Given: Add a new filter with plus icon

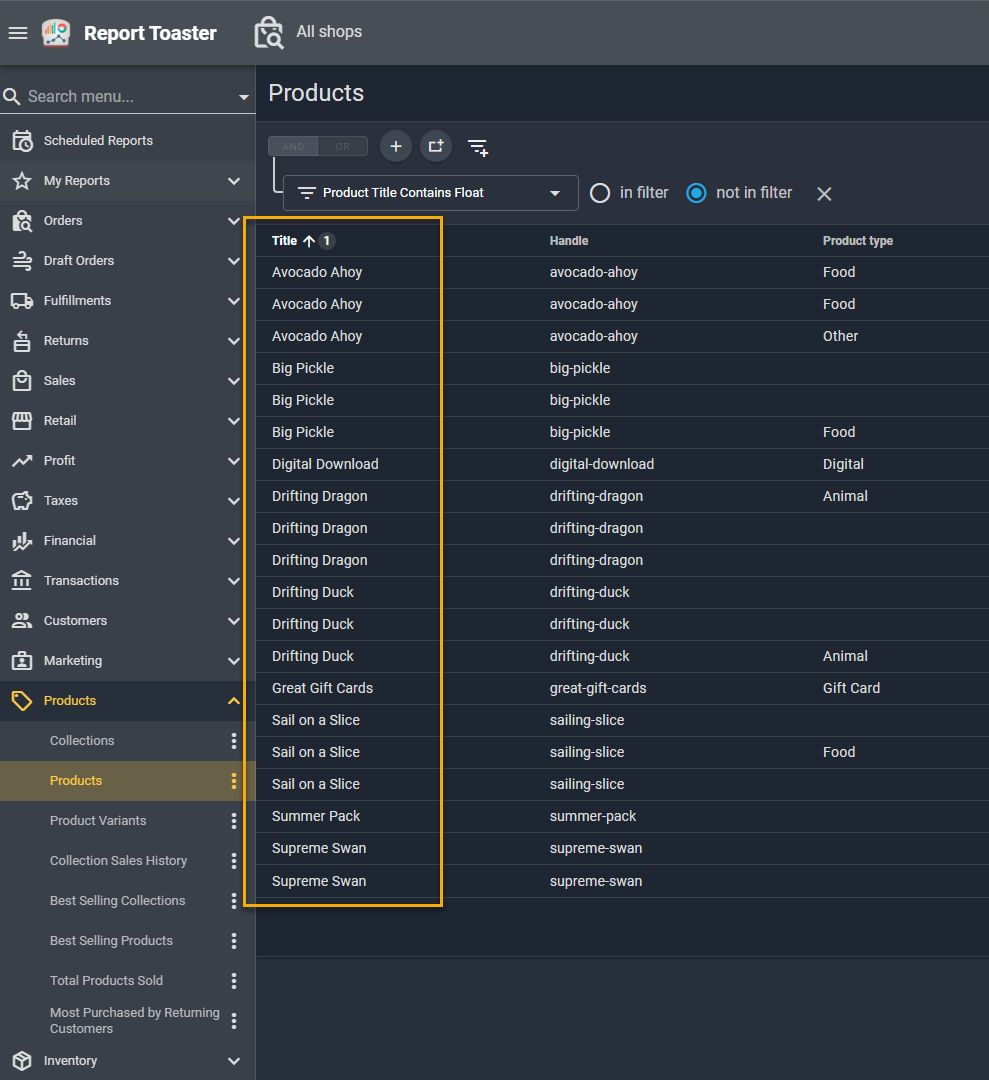Looking at the screenshot, I should [x=396, y=147].
